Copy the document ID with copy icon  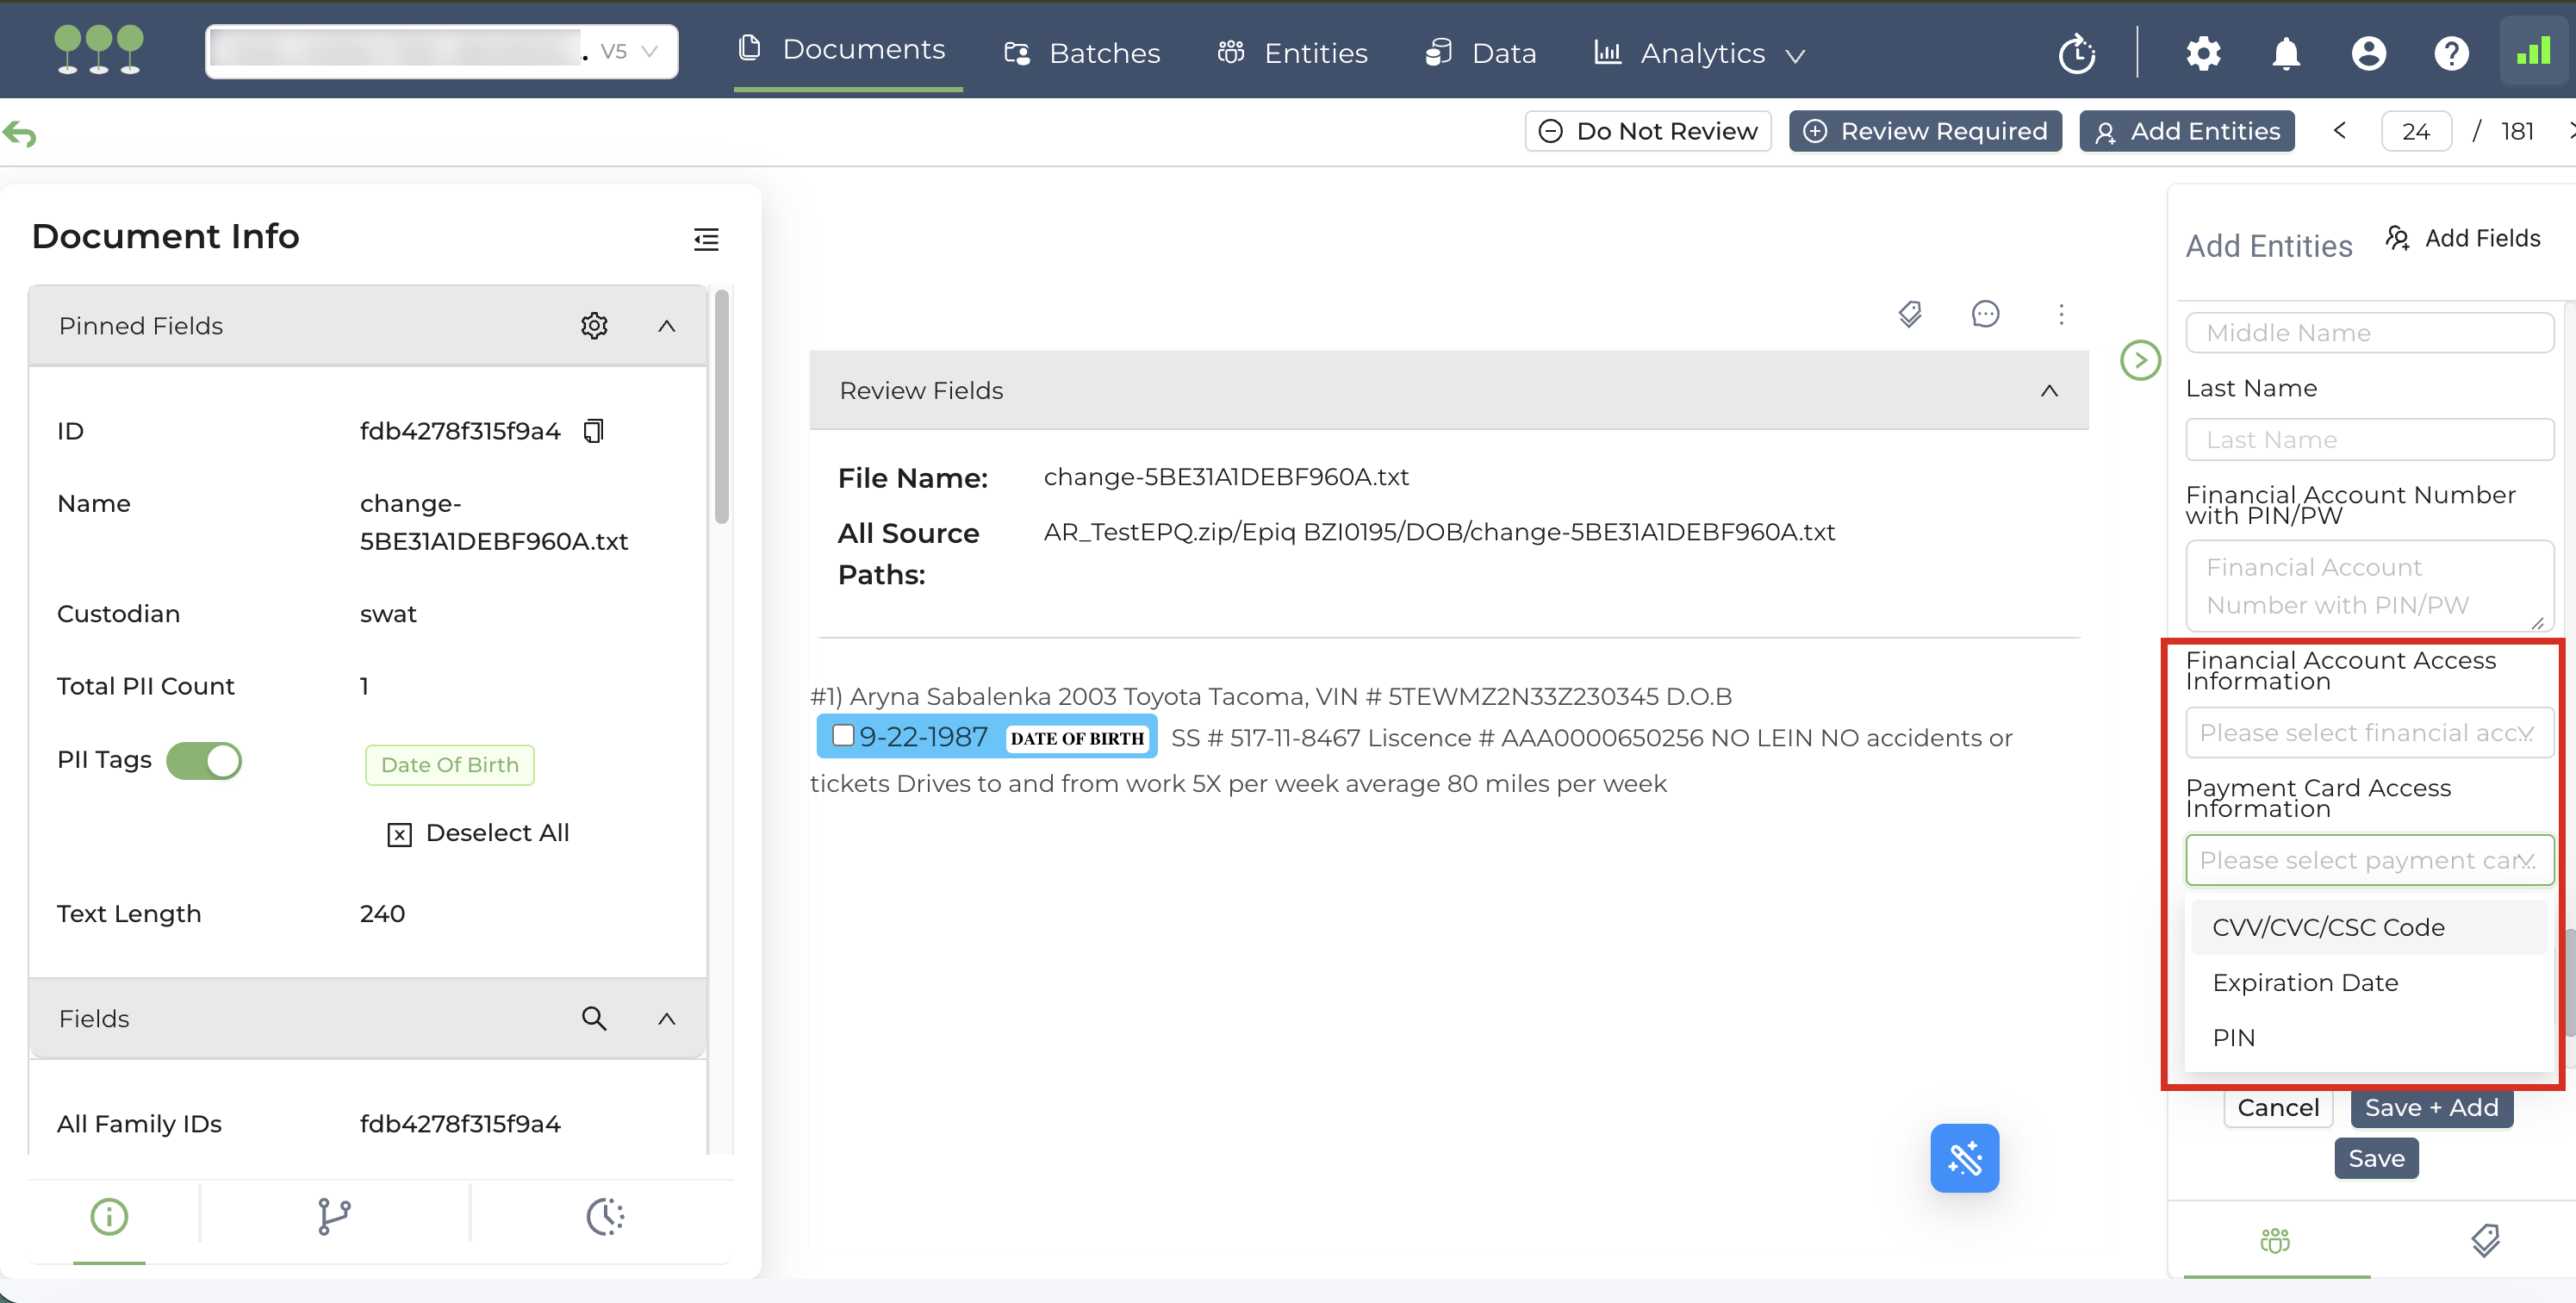(593, 431)
